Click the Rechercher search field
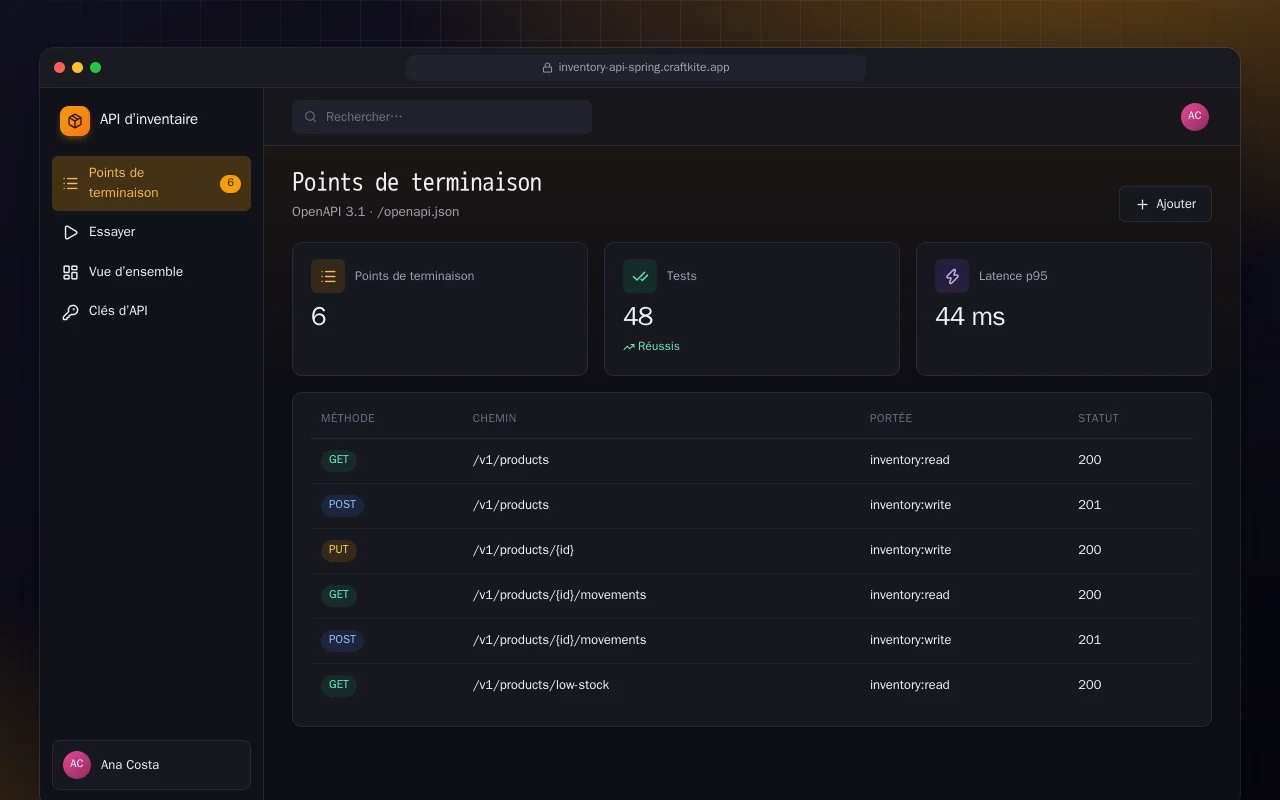 click(x=442, y=117)
